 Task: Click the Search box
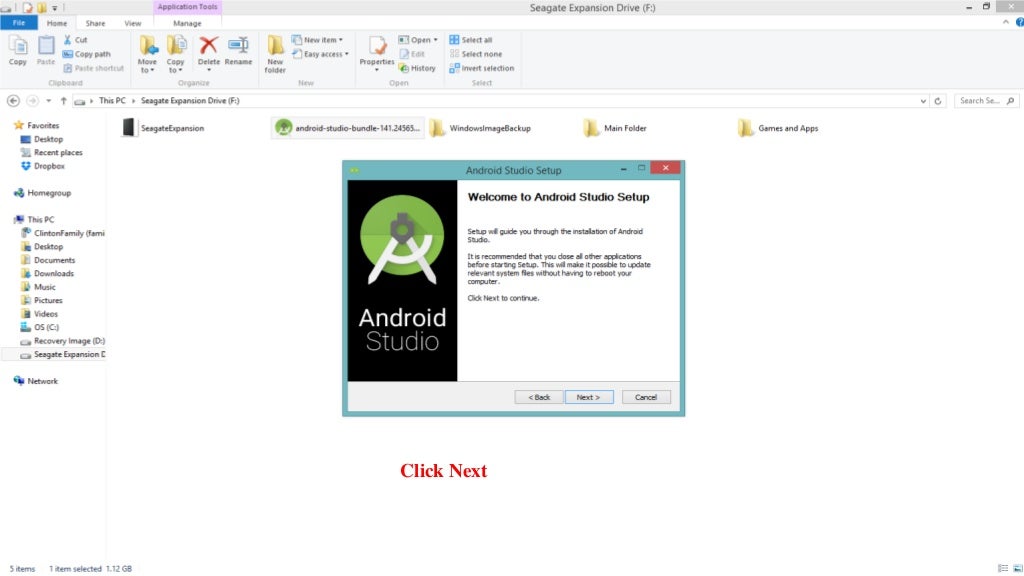point(985,101)
